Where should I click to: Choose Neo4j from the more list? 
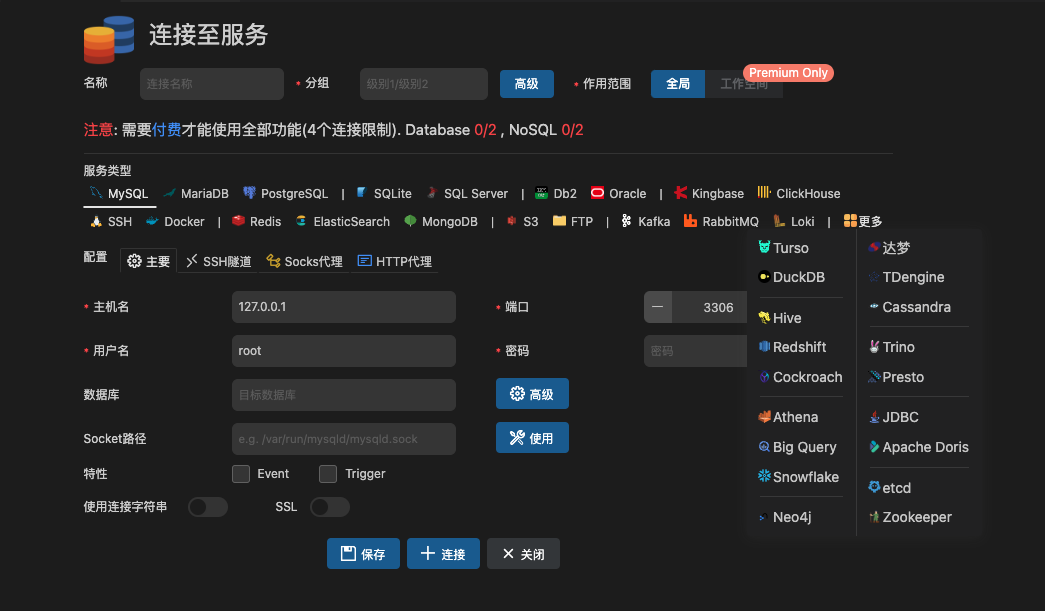790,517
